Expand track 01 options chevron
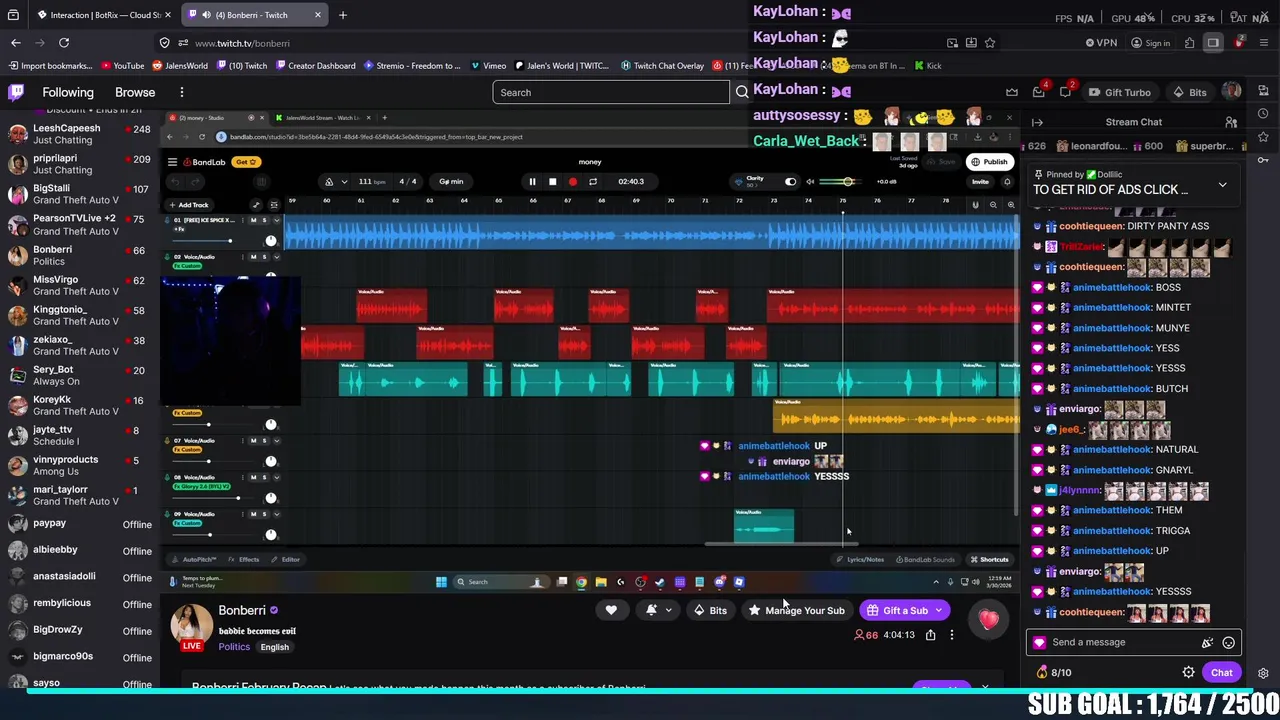The width and height of the screenshot is (1280, 720). 276,220
